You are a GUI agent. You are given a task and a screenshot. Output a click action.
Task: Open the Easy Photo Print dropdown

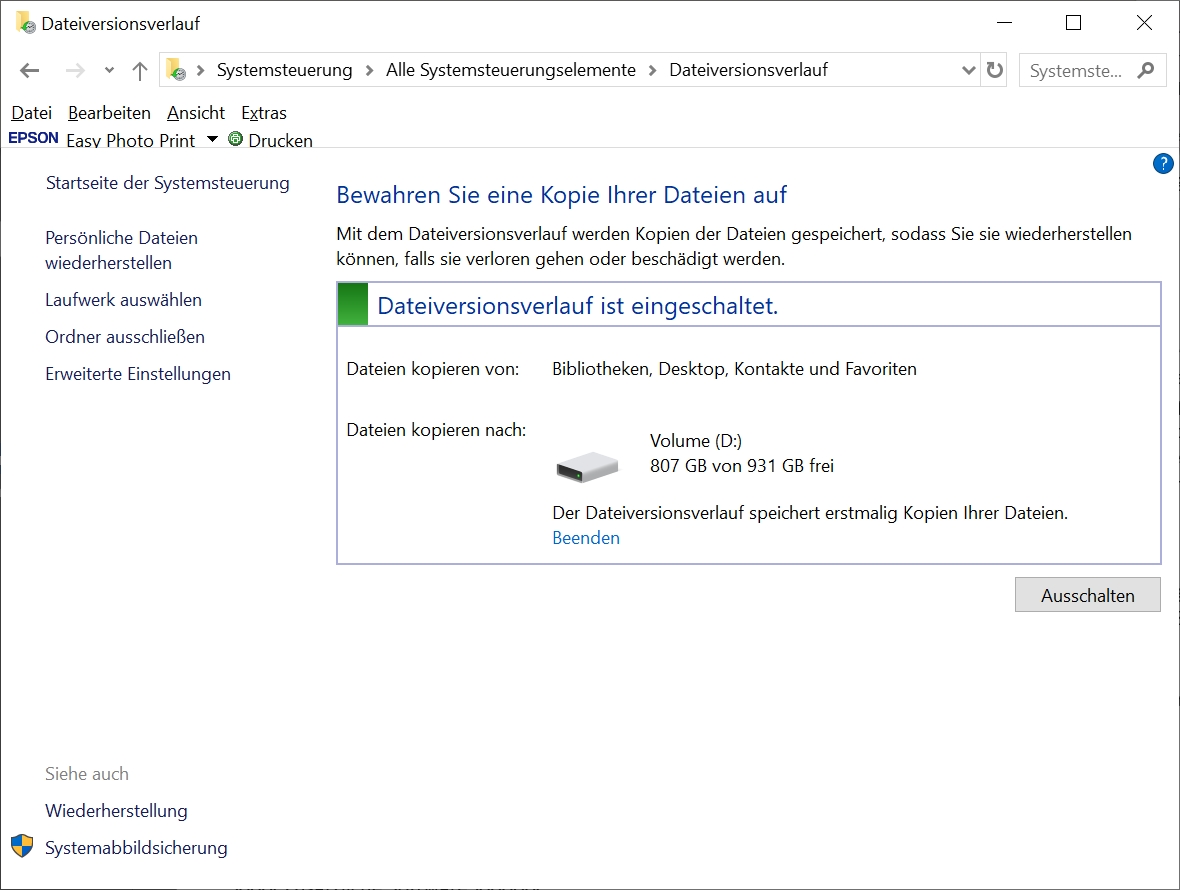[212, 139]
